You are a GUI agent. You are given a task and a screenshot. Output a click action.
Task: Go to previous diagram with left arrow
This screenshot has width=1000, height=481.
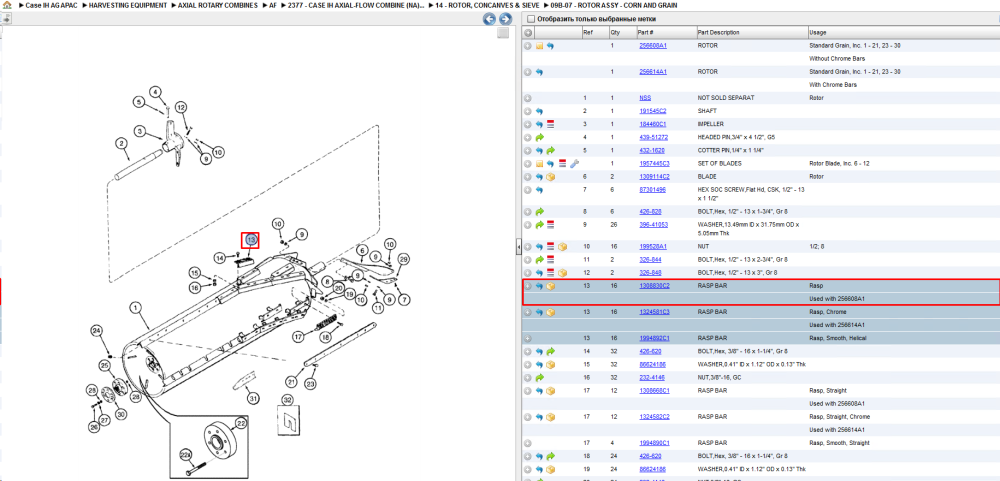(x=489, y=19)
